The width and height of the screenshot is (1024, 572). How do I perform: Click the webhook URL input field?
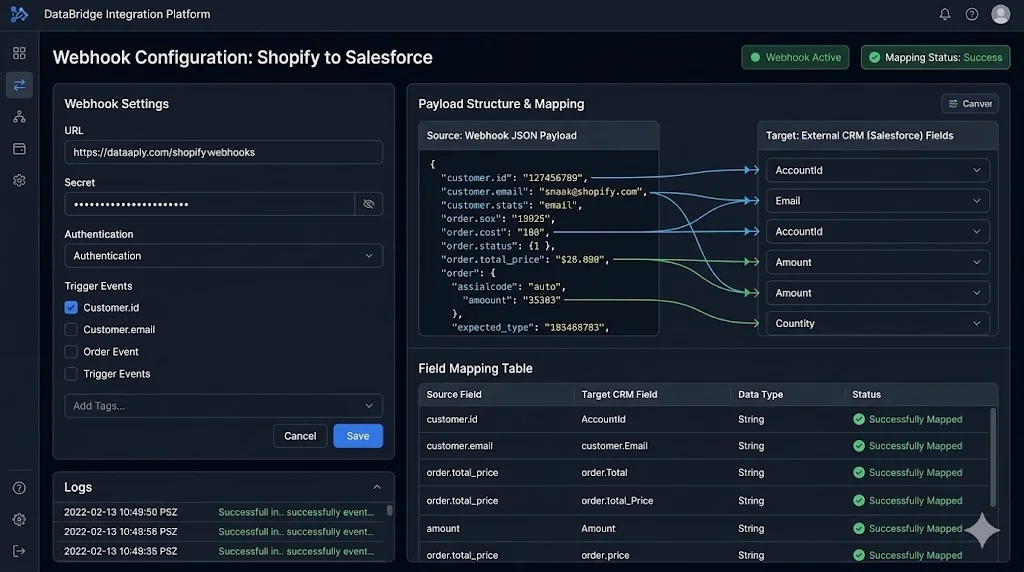(223, 152)
